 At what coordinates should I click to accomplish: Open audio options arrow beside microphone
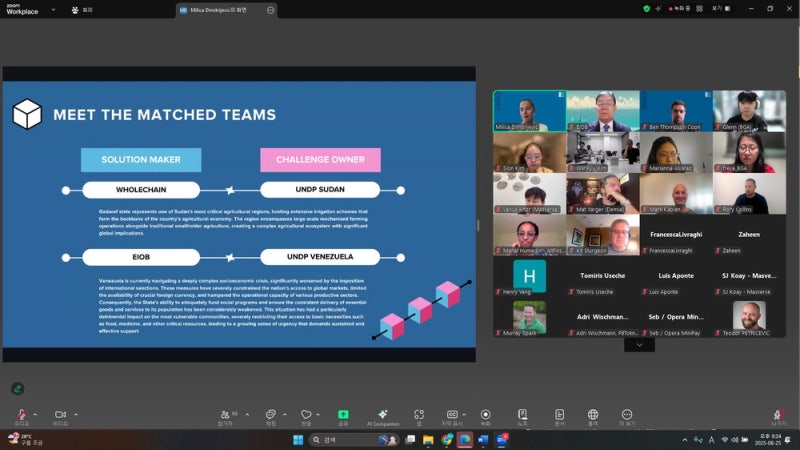35,414
